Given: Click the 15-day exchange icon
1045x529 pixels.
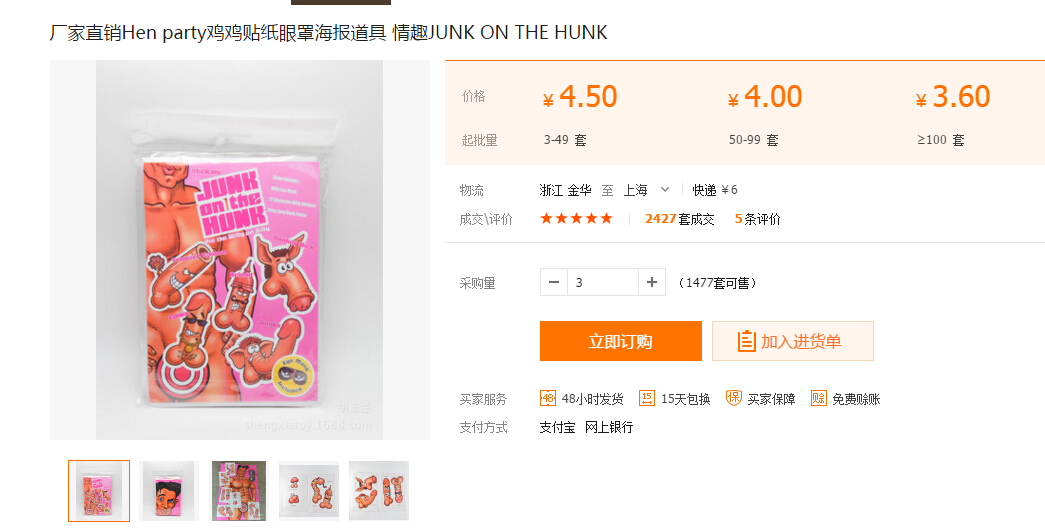Looking at the screenshot, I should (646, 398).
